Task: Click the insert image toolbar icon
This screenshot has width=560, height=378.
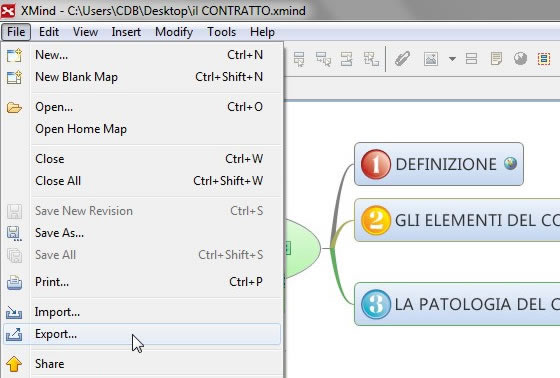Action: click(431, 59)
